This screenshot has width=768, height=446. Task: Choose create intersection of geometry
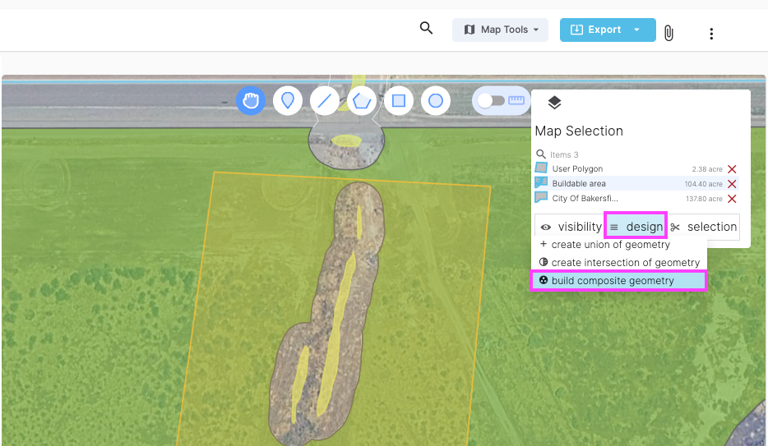[x=620, y=262]
